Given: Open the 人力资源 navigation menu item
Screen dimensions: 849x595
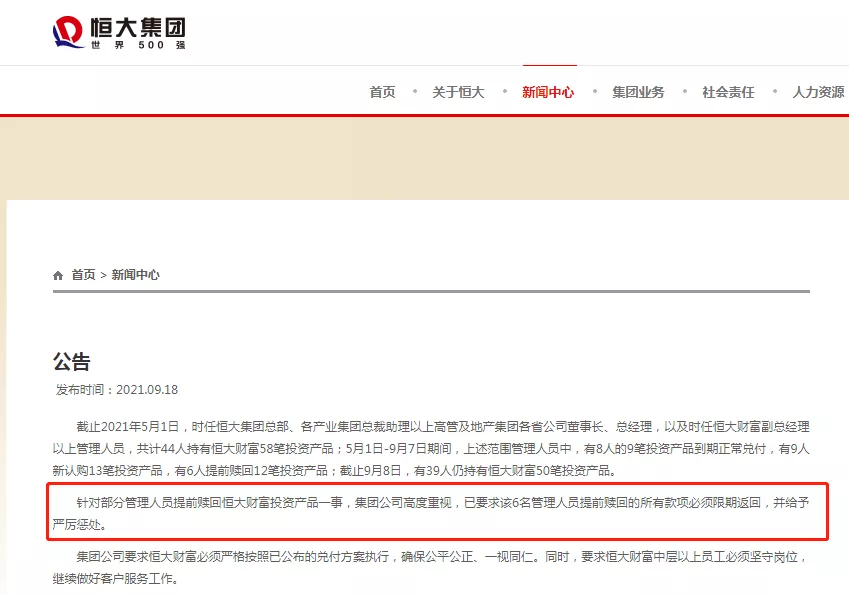Looking at the screenshot, I should point(819,92).
